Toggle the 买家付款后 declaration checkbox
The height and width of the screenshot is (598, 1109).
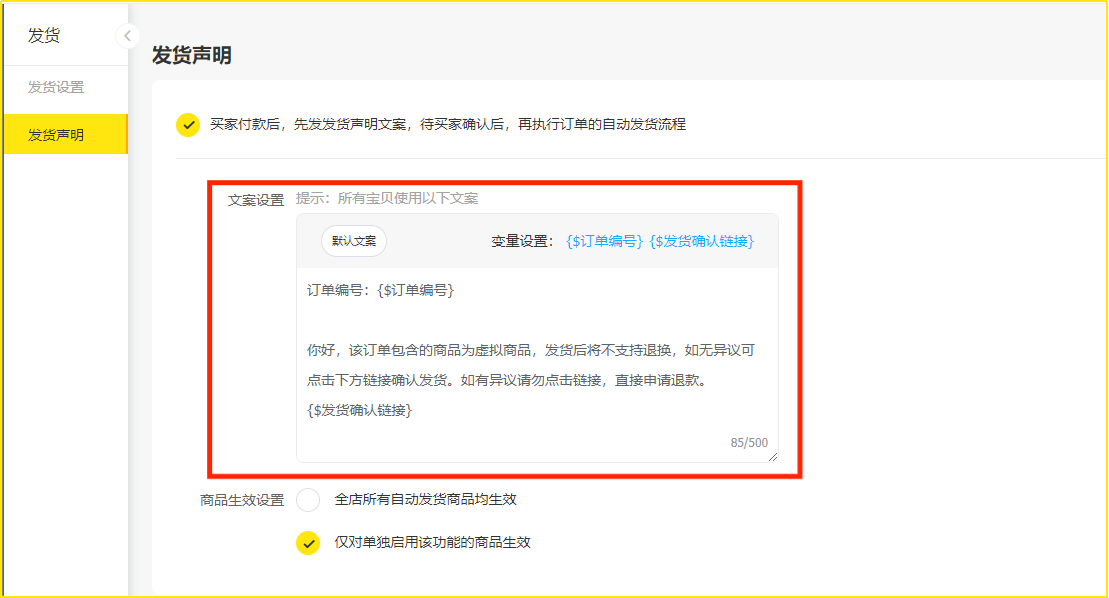click(188, 125)
